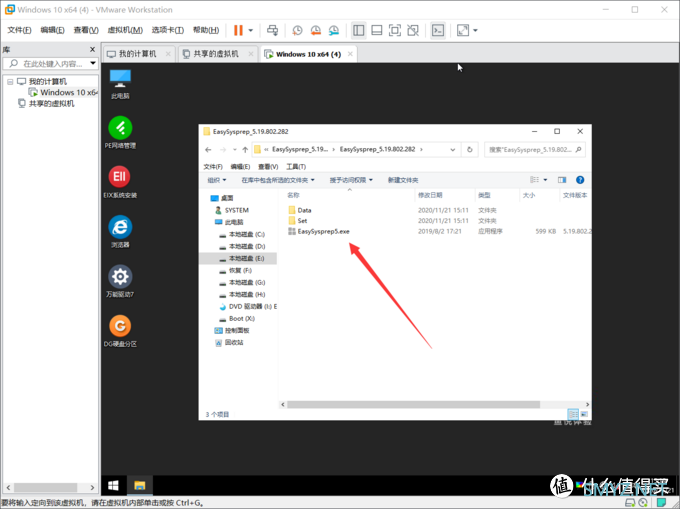
Task: Collapse the 我的计算机 tree node
Action: [x=10, y=82]
